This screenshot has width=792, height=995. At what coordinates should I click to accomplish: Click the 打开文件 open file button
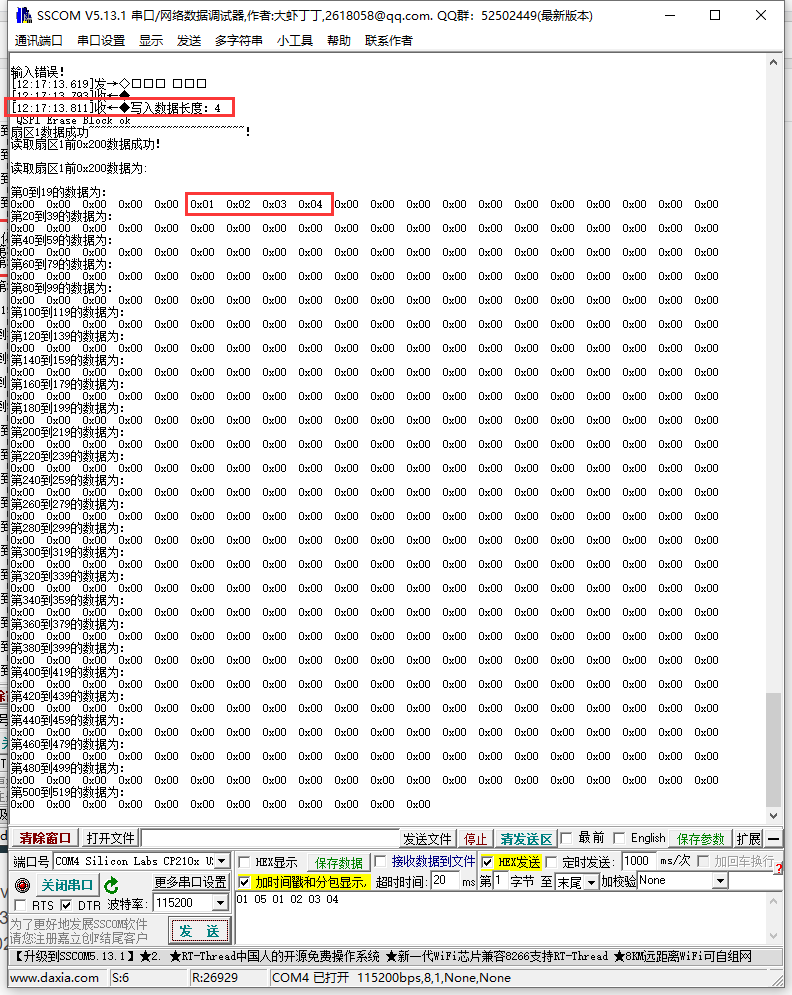110,838
